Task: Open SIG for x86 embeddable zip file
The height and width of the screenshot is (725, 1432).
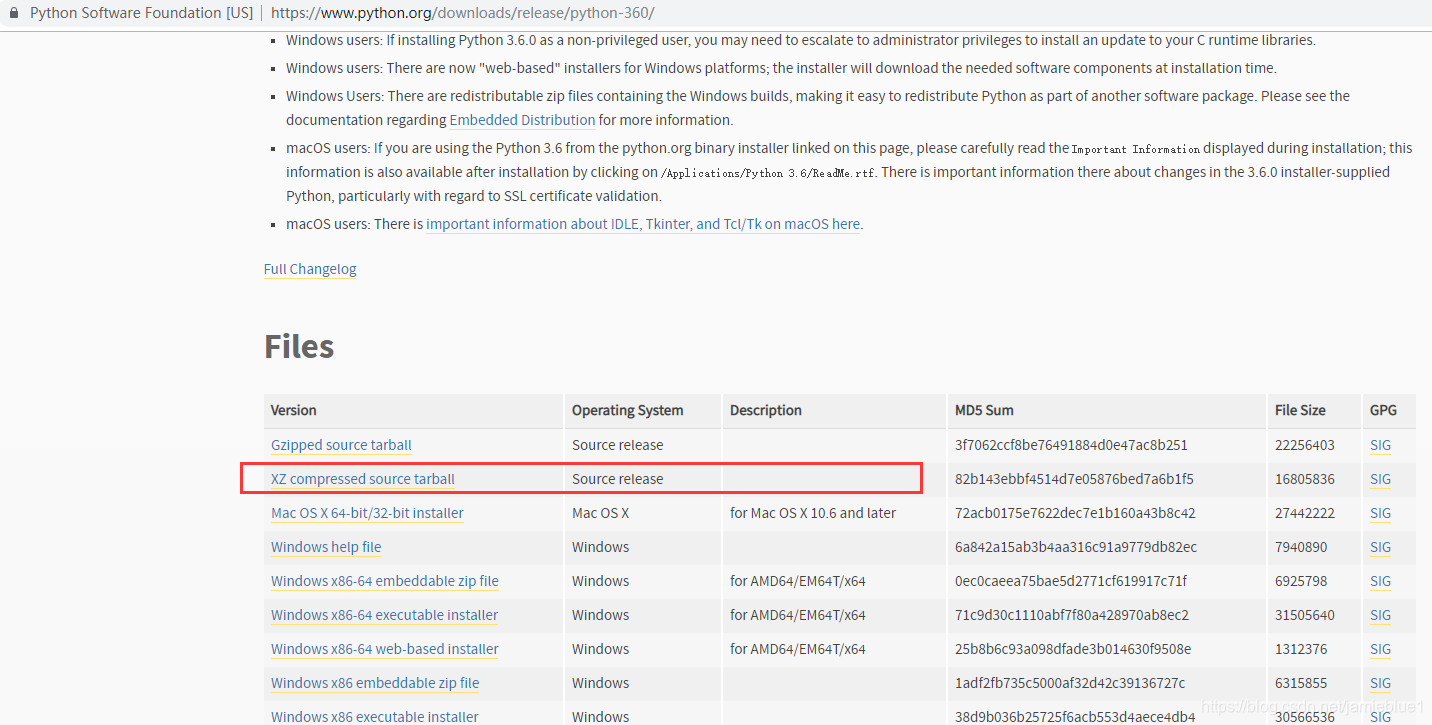Action: 1380,683
